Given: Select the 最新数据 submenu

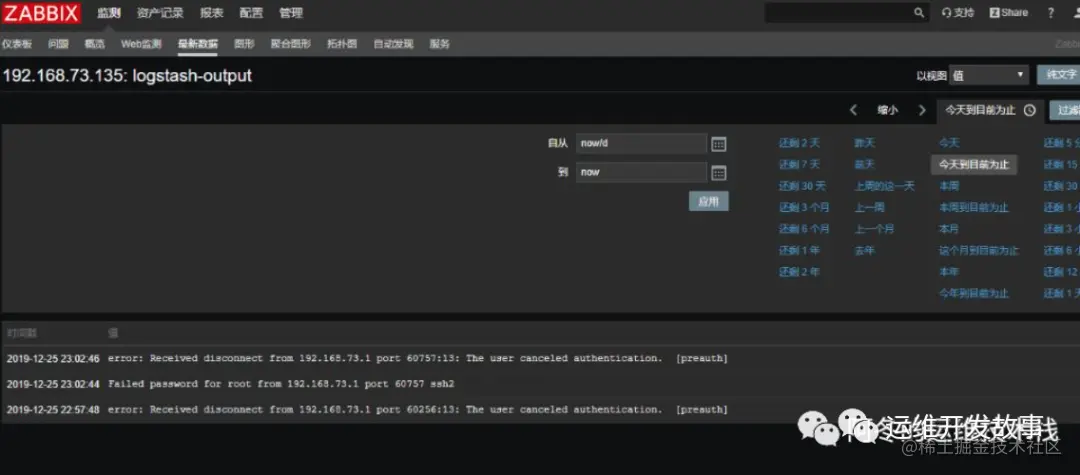Looking at the screenshot, I should tap(198, 44).
